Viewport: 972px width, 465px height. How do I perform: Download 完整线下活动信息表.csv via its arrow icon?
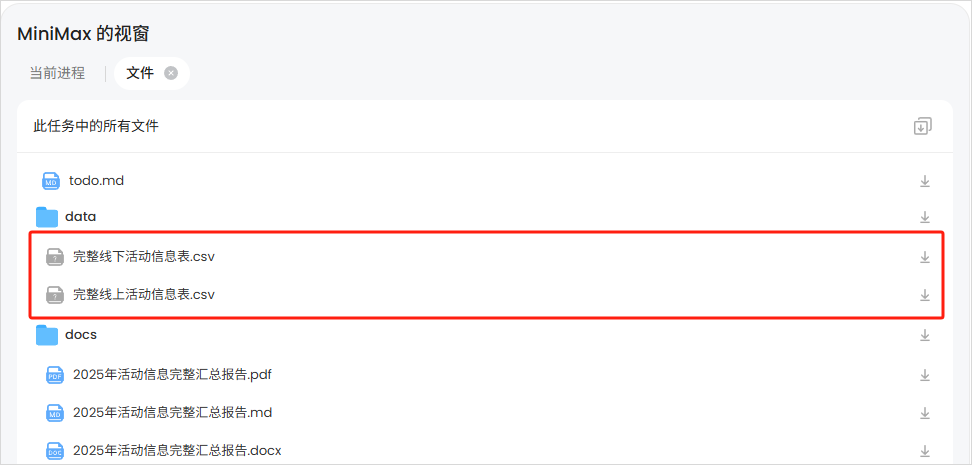[925, 257]
